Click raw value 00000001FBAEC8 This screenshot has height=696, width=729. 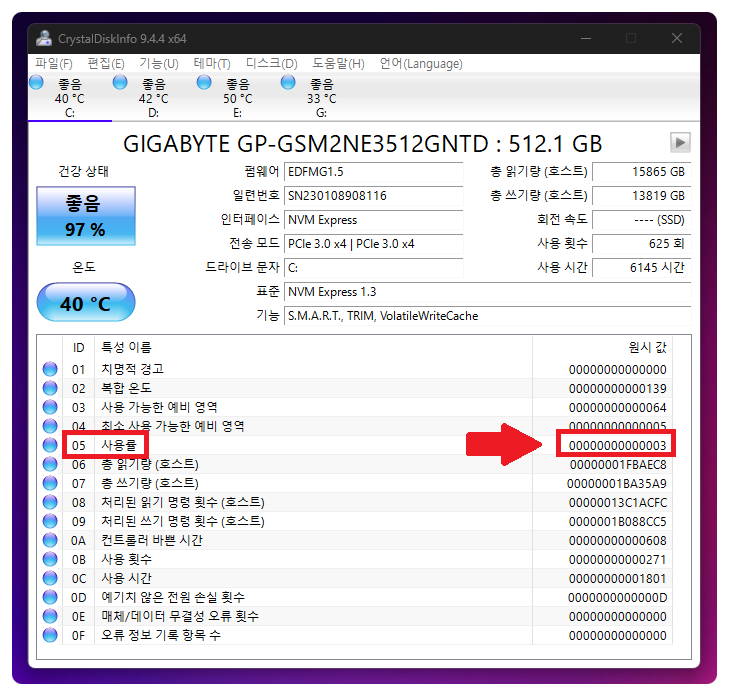click(x=618, y=464)
